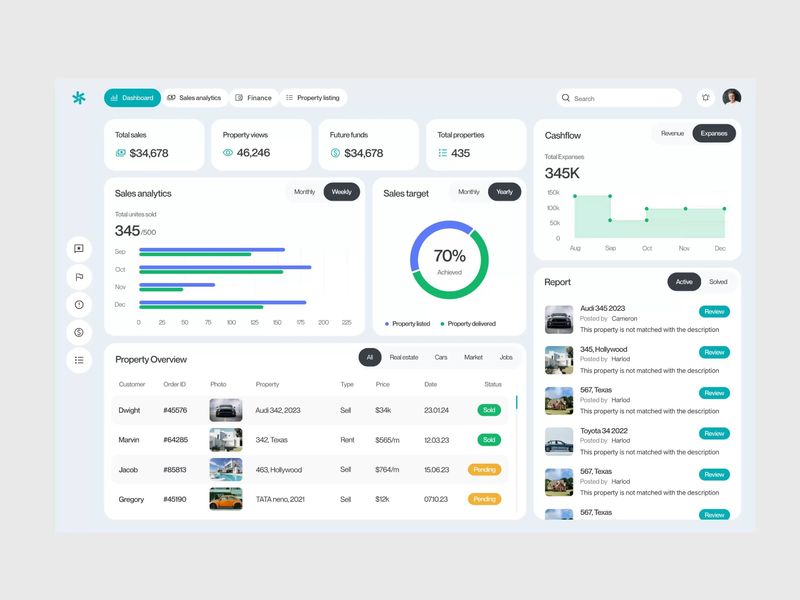Click the money icon on Total sales card
The height and width of the screenshot is (600, 800).
click(x=120, y=153)
